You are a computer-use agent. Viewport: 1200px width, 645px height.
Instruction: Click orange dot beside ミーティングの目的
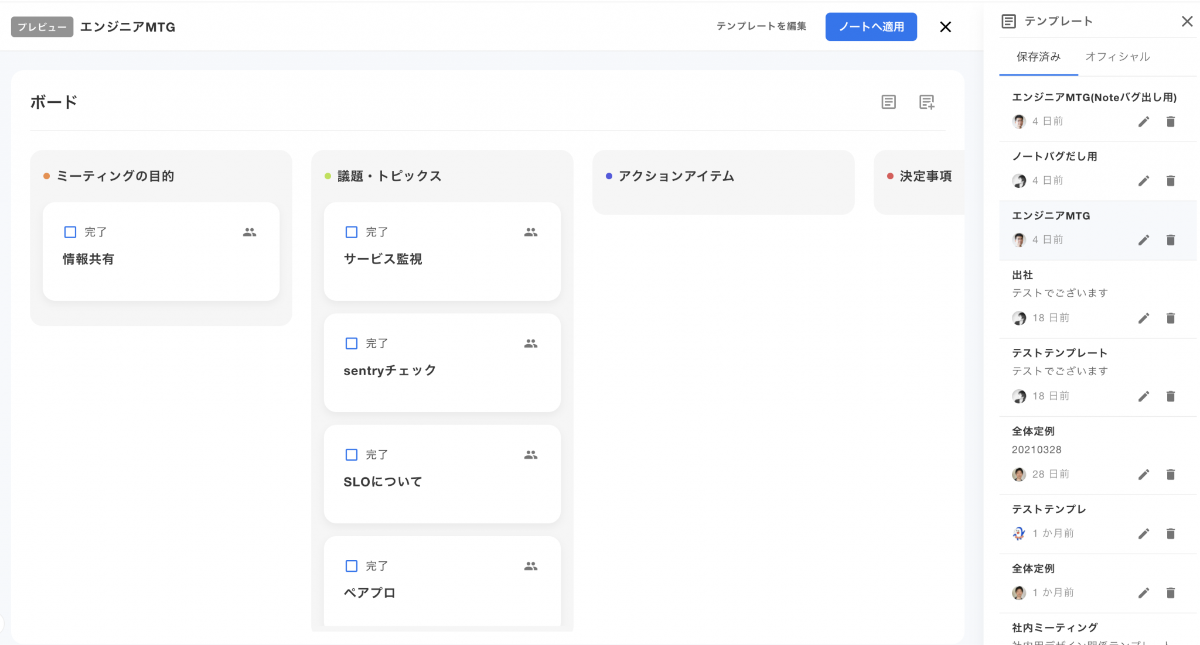click(x=47, y=177)
